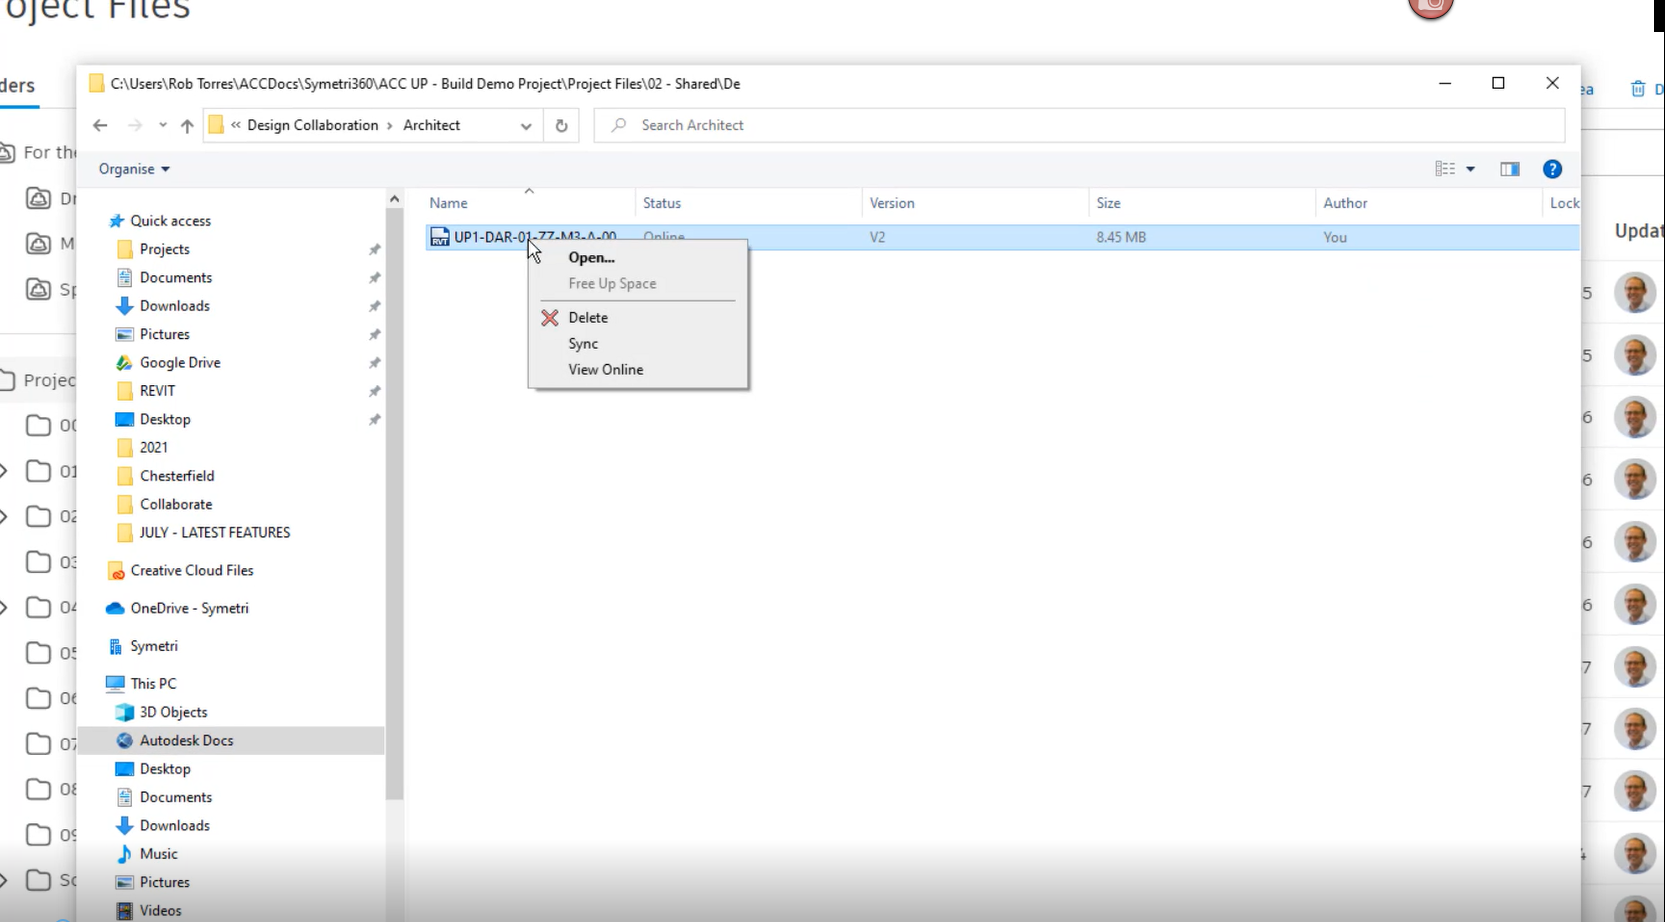Open recent locations dropdown arrow
Viewport: 1665px width, 922px height.
click(162, 125)
